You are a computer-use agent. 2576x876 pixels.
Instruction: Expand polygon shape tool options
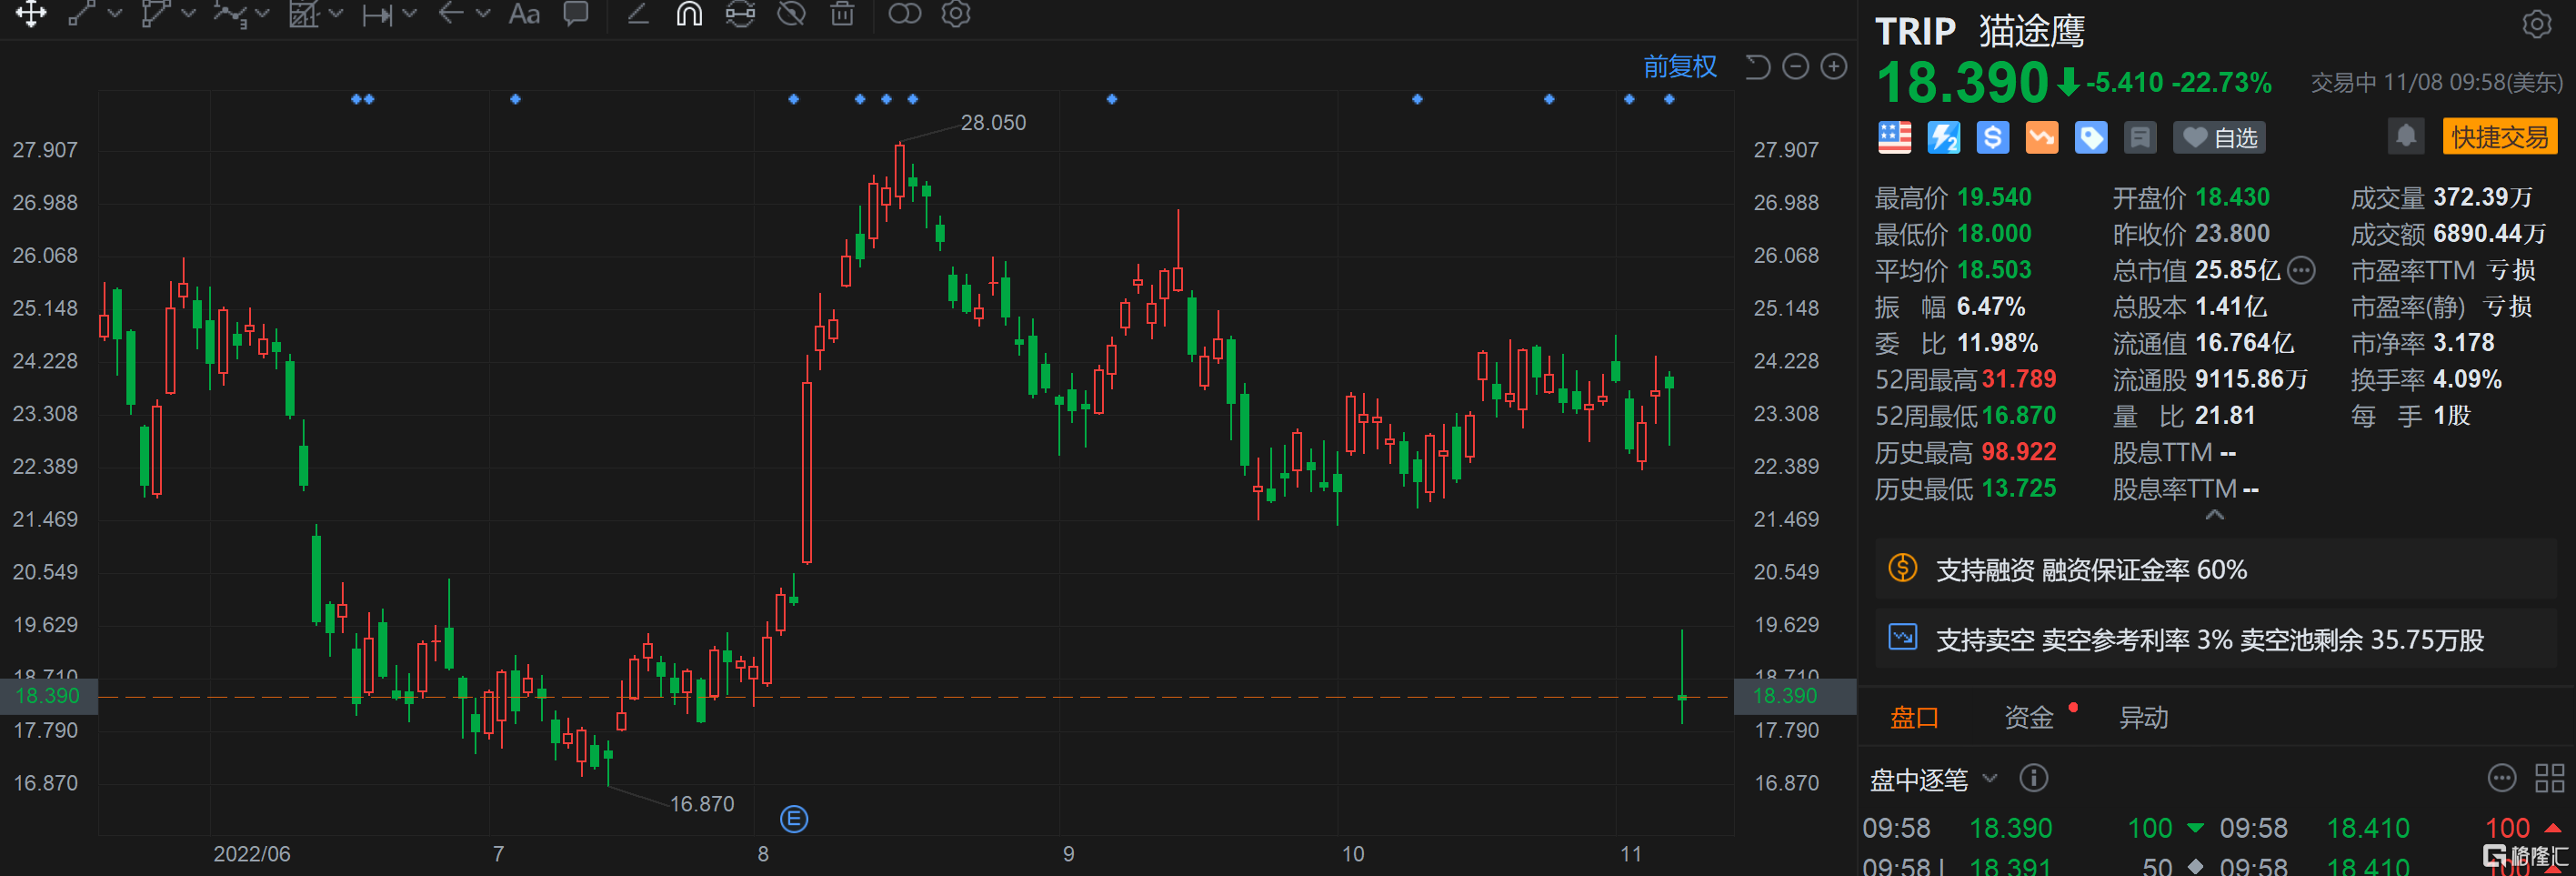coord(188,14)
